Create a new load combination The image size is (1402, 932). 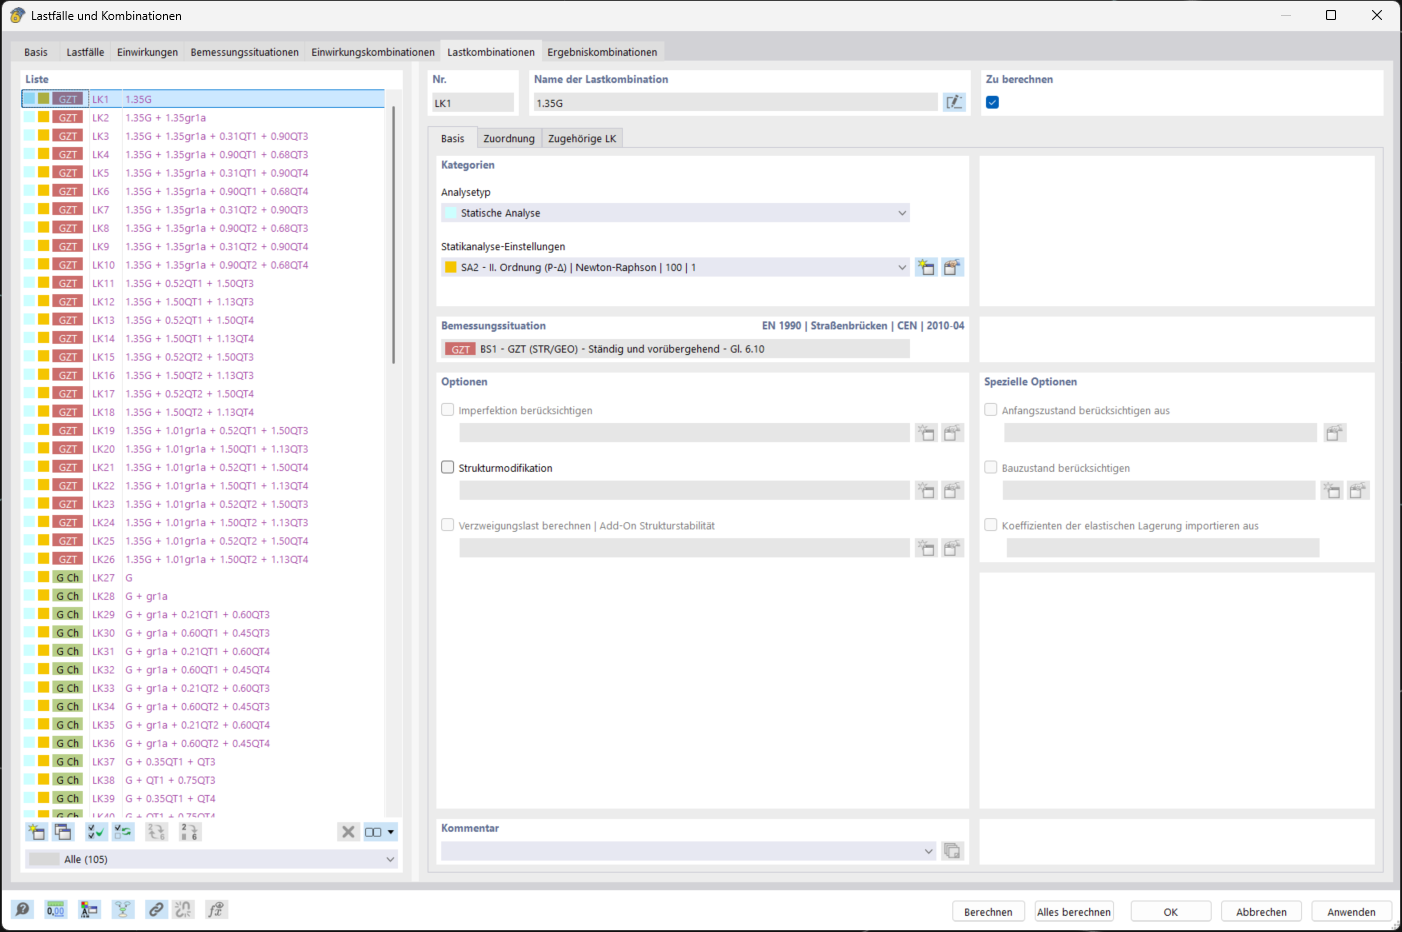pos(35,831)
